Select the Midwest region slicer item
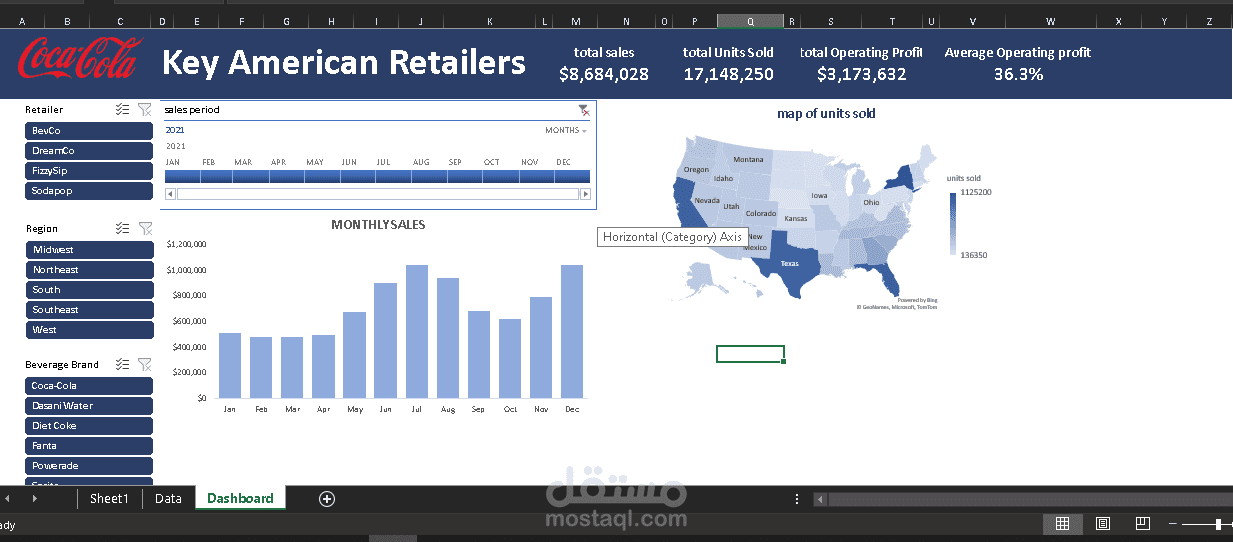1233x542 pixels. pos(89,250)
